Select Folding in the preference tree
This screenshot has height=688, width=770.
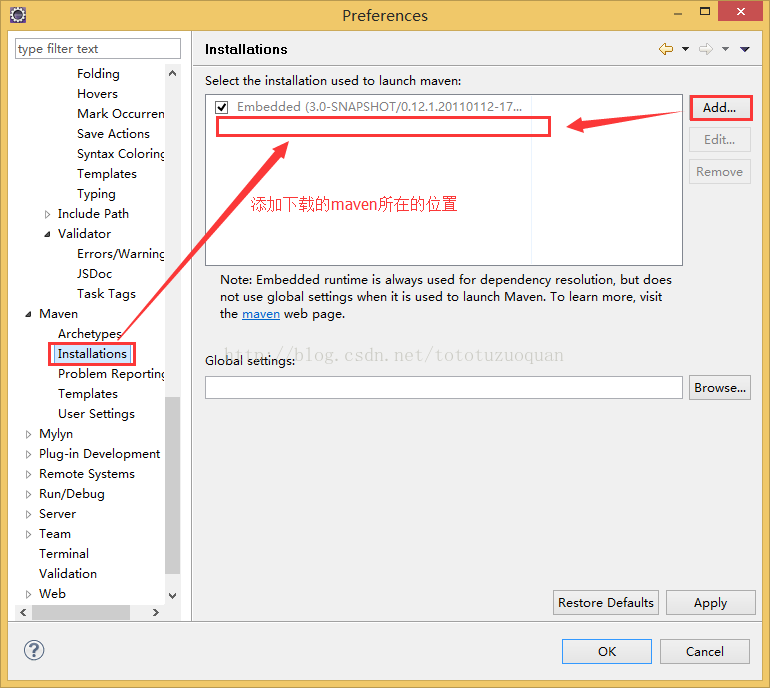point(98,74)
